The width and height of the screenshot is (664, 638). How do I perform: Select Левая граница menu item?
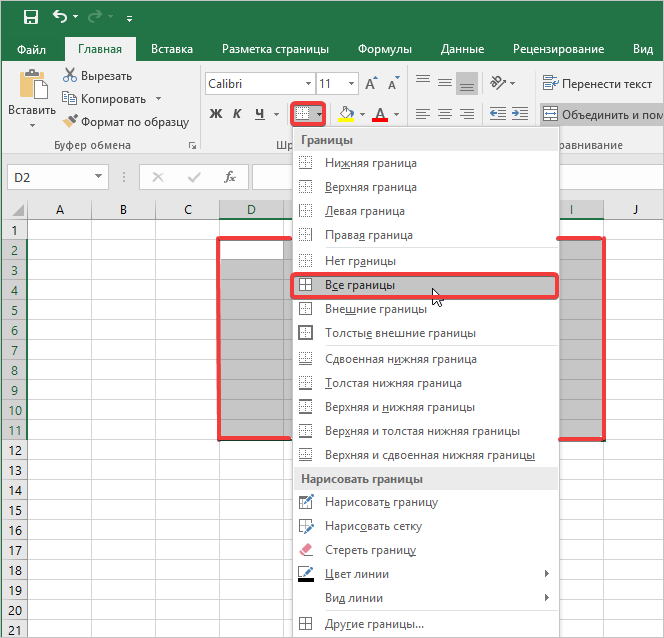click(426, 211)
